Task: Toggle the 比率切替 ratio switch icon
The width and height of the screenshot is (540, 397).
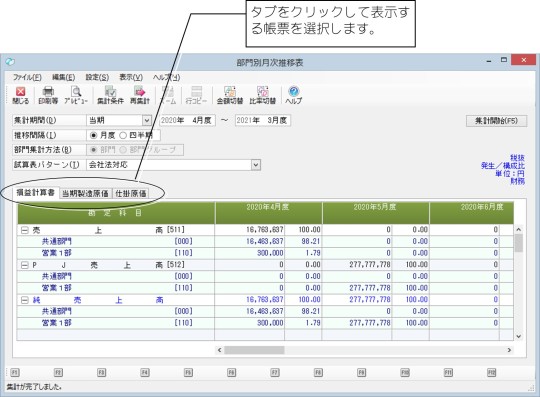Action: tap(262, 95)
